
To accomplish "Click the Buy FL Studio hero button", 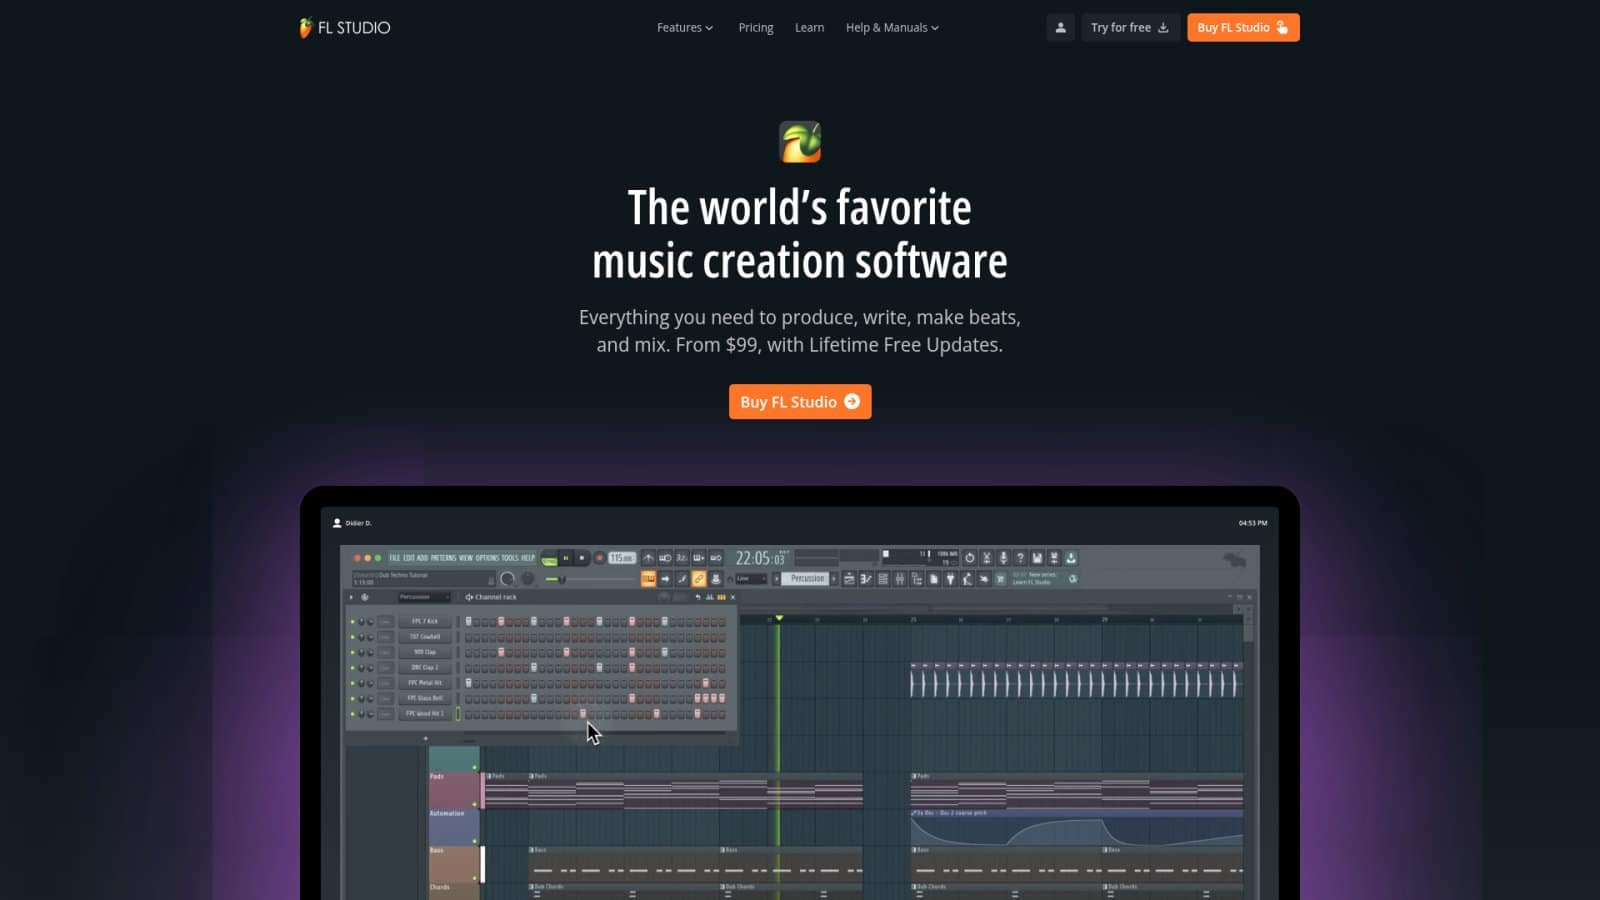I will pos(800,402).
